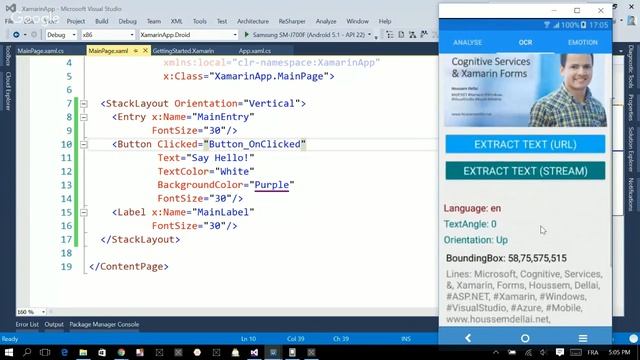Viewport: 640px width, 360px height.
Task: Click the navigate backward arrow icon in toolbar
Action: click(16, 35)
